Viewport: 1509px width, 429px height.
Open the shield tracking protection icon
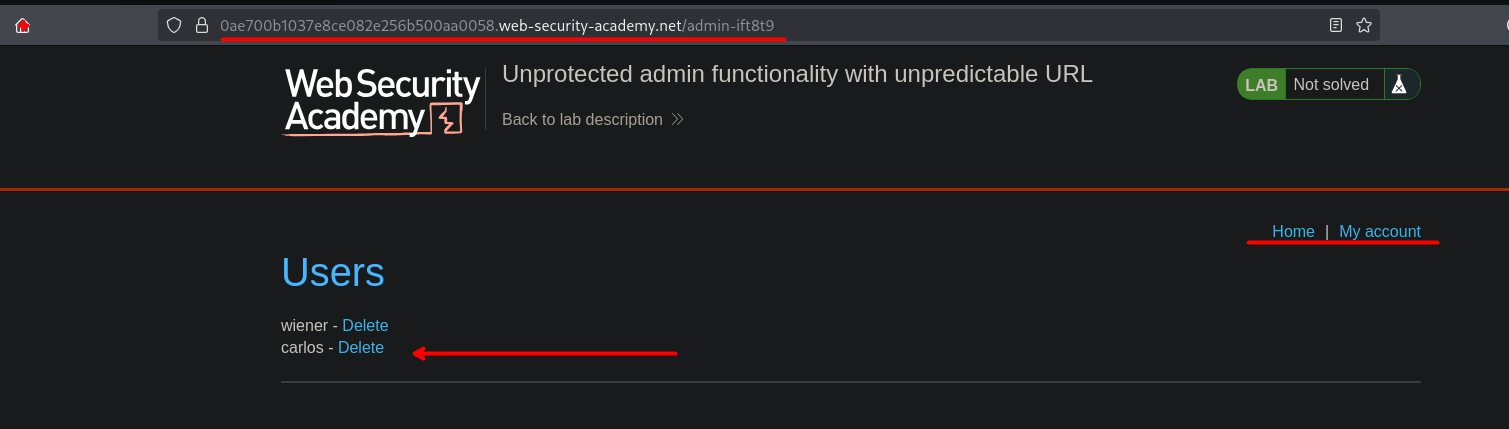tap(174, 26)
